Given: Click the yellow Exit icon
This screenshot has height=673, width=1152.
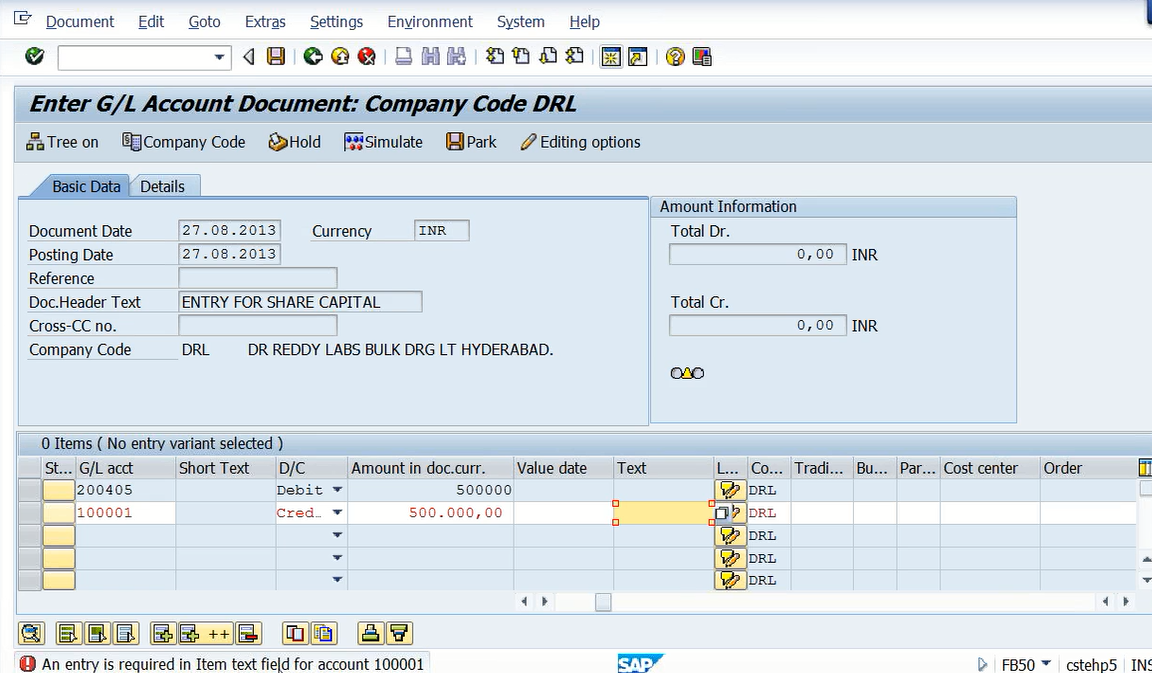Looking at the screenshot, I should click(x=339, y=57).
